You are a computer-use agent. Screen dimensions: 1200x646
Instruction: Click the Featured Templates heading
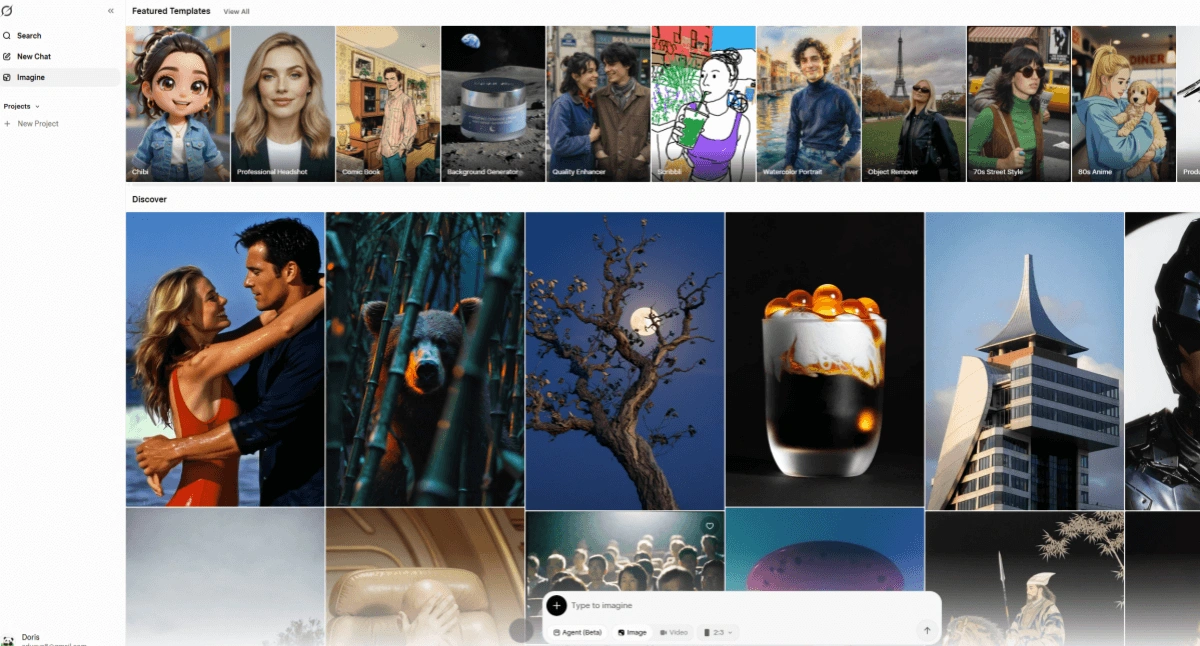171,11
